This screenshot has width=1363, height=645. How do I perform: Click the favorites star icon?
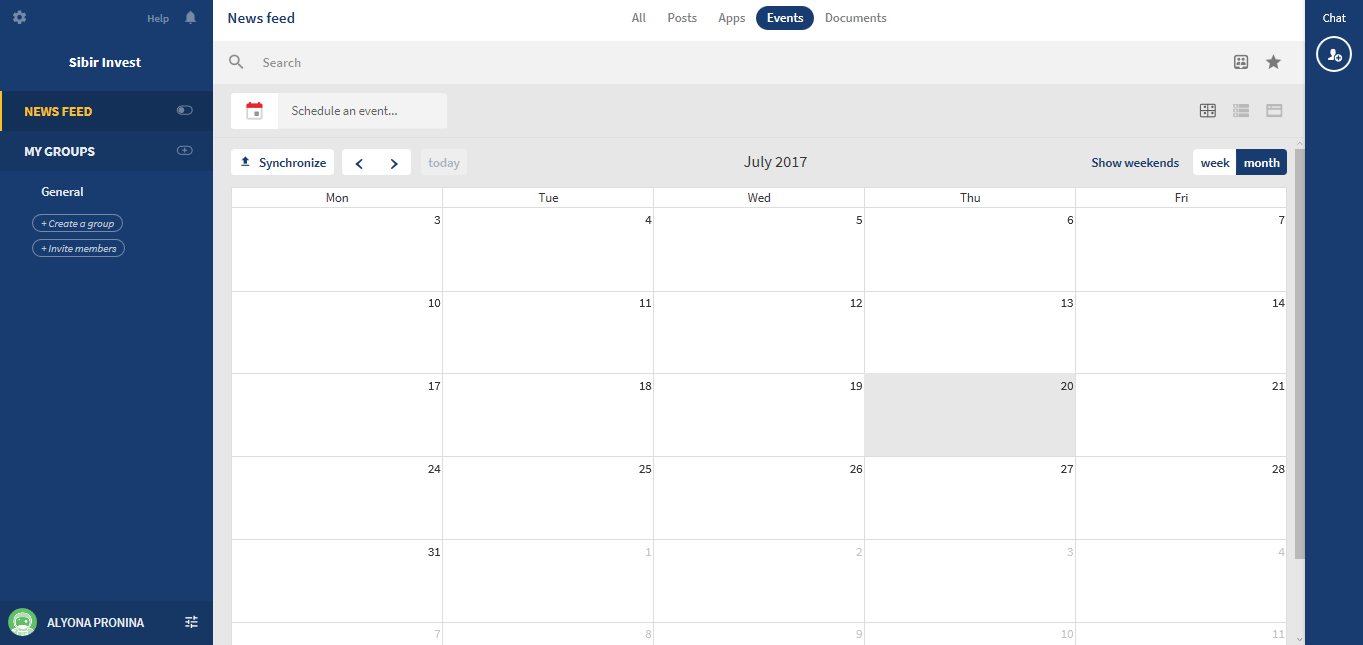coord(1273,62)
